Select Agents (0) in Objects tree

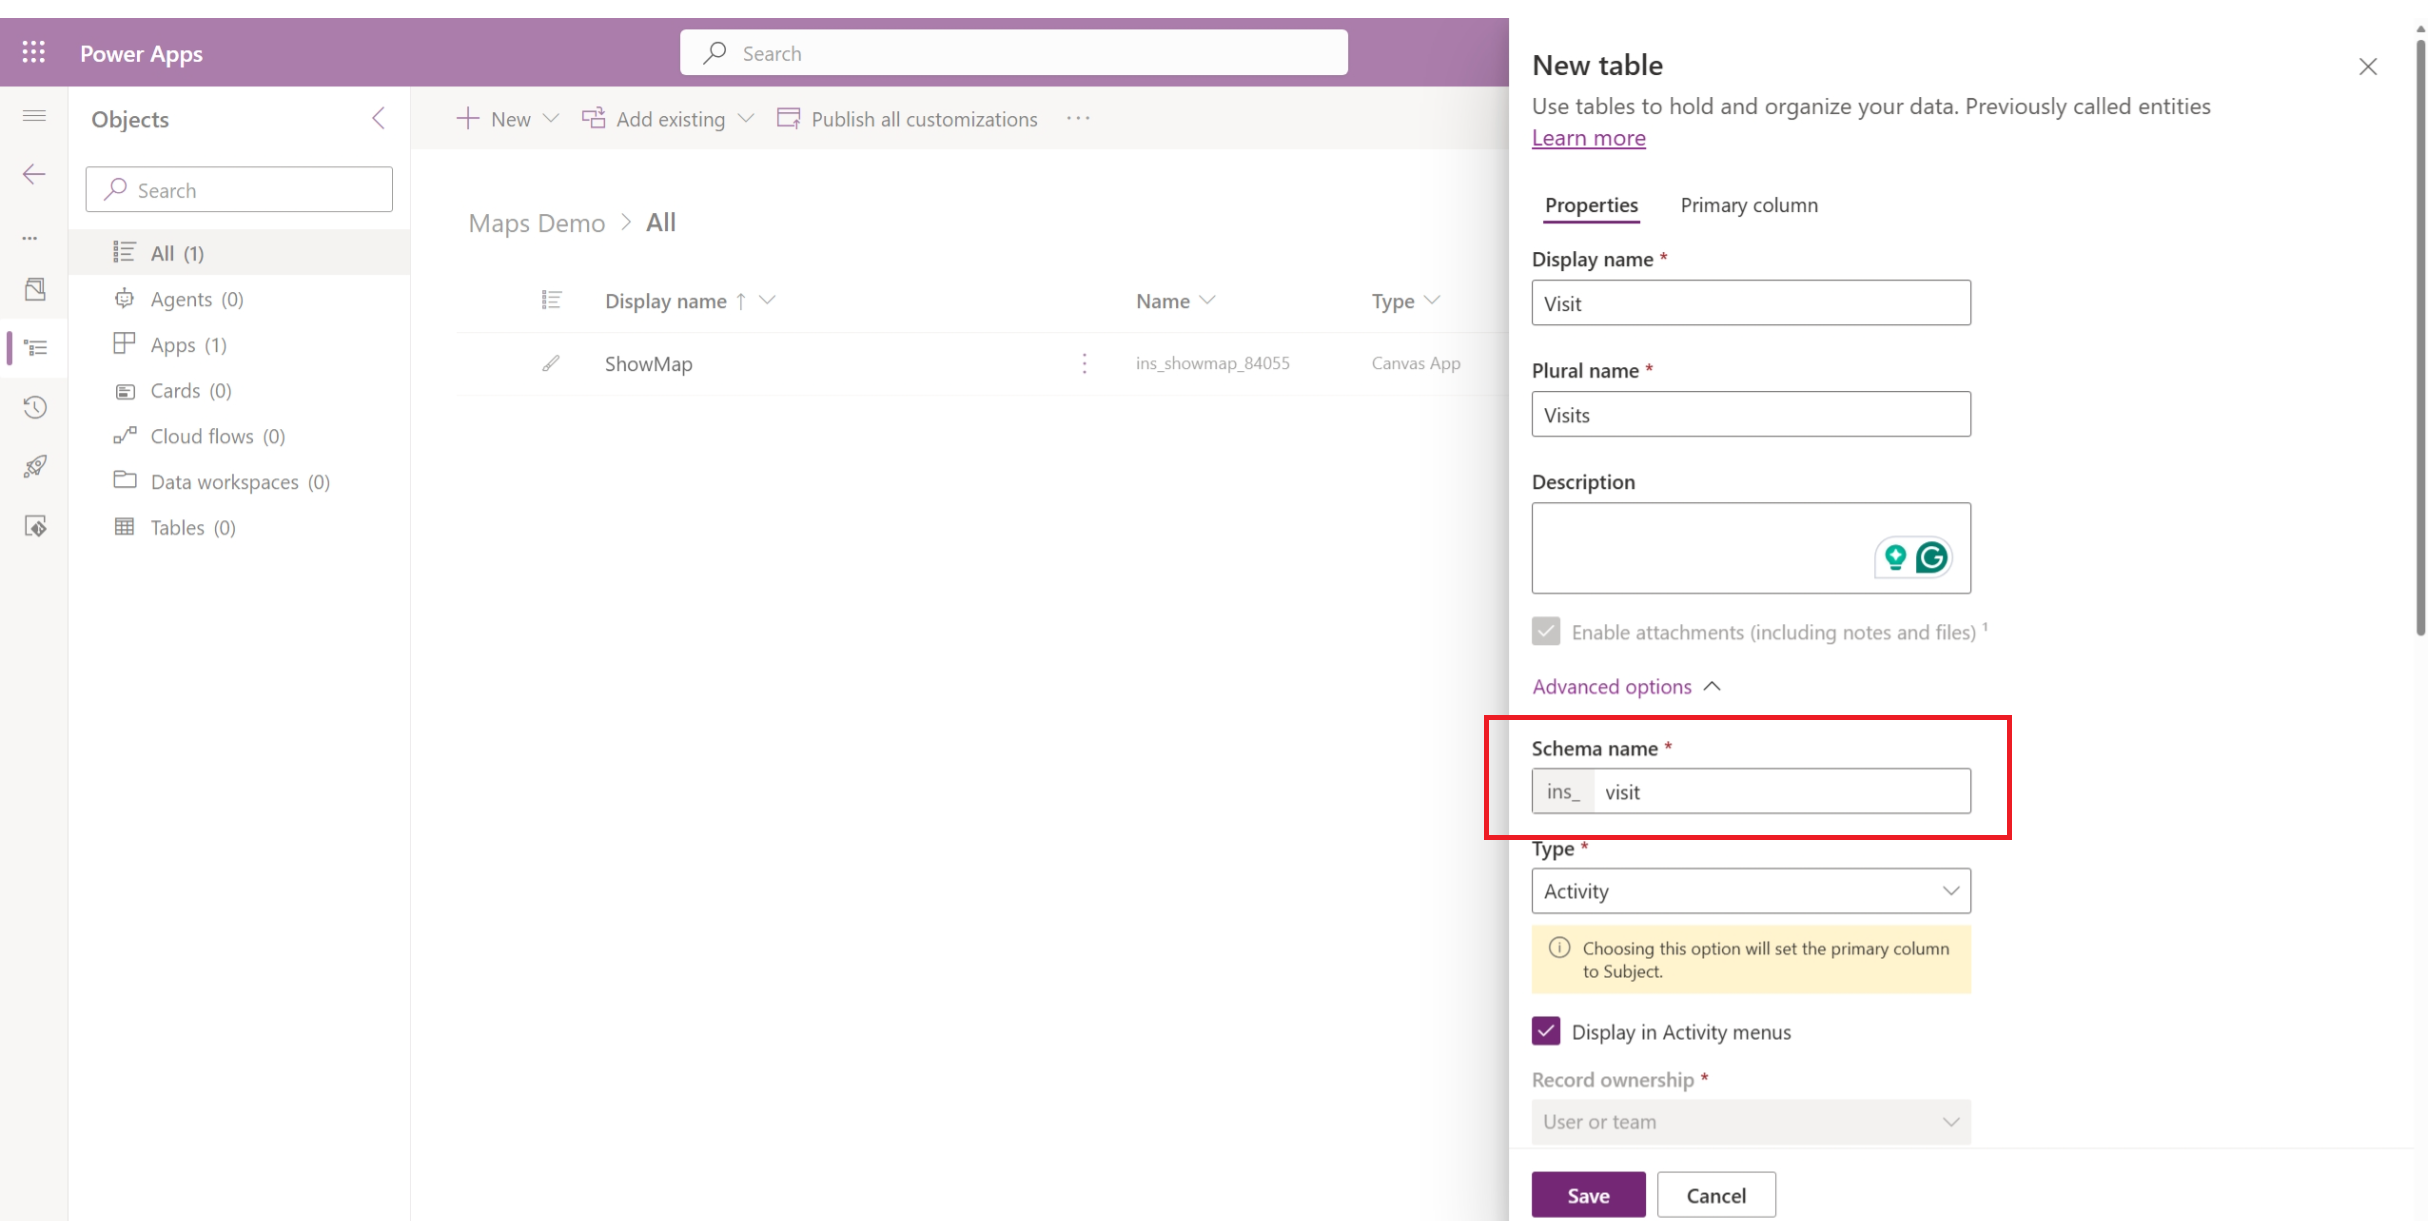tap(239, 299)
